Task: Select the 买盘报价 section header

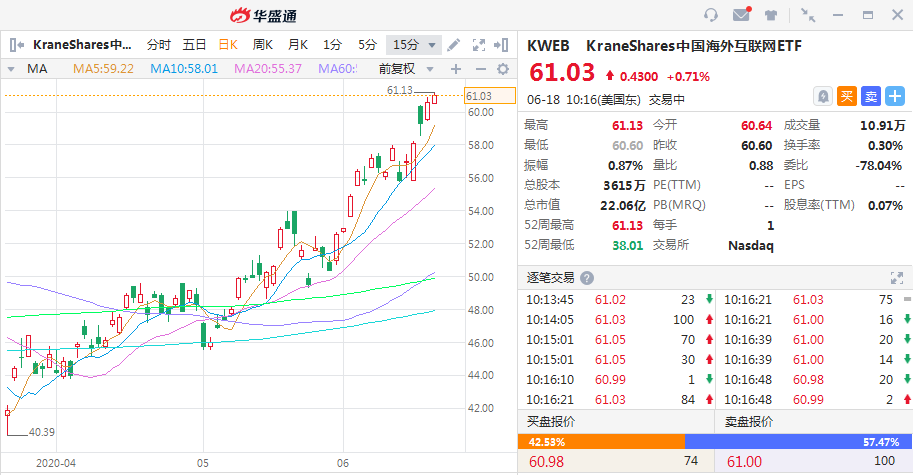Action: coord(551,421)
